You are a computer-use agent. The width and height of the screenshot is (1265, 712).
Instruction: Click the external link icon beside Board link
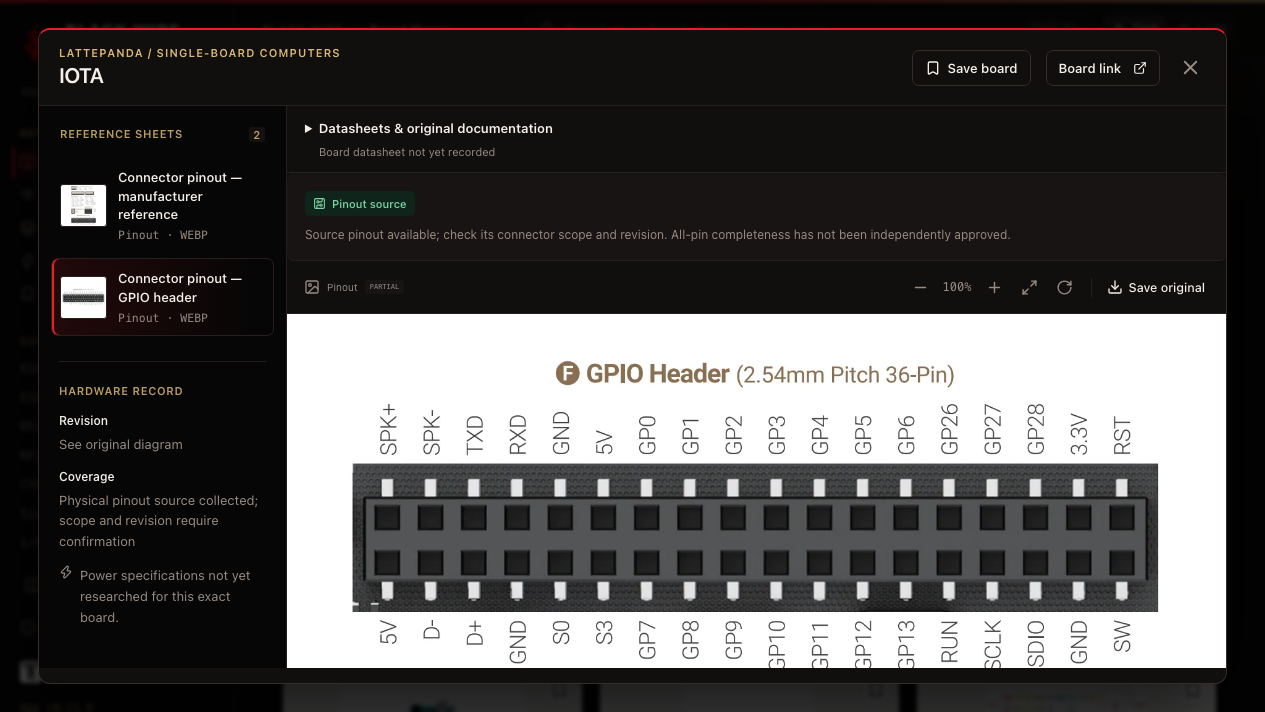point(1140,68)
